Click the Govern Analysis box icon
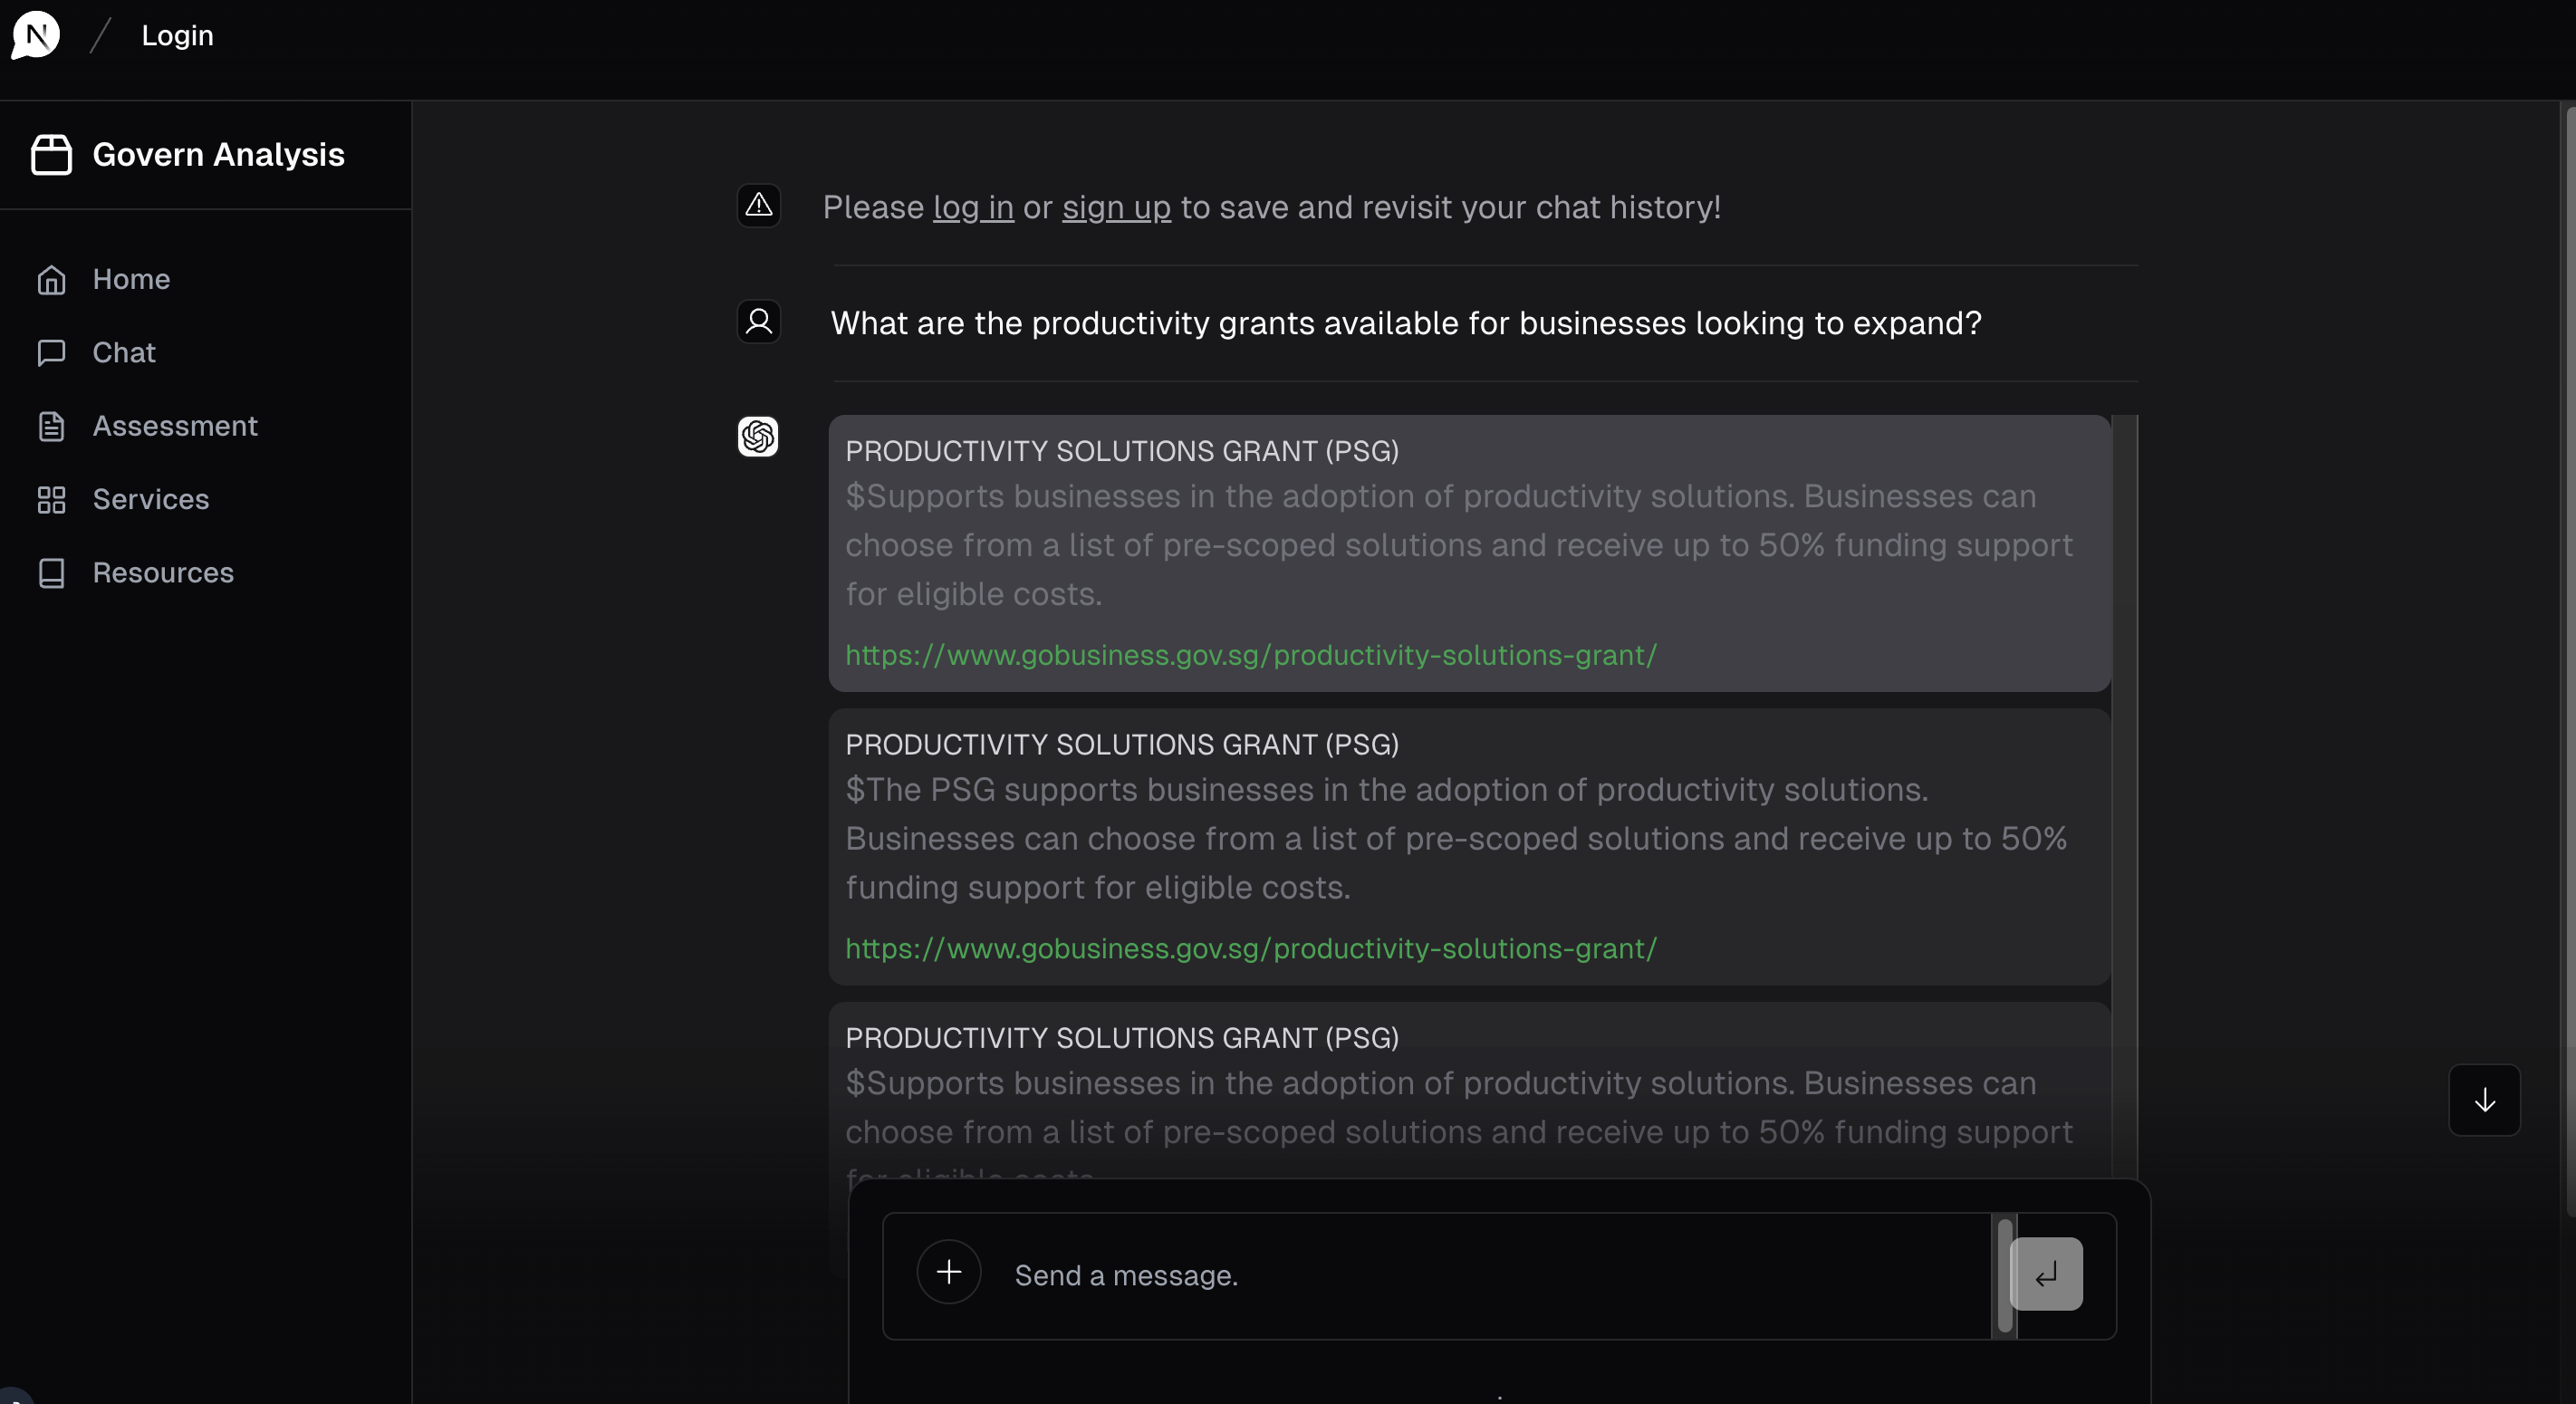Viewport: 2576px width, 1404px height. [51, 155]
